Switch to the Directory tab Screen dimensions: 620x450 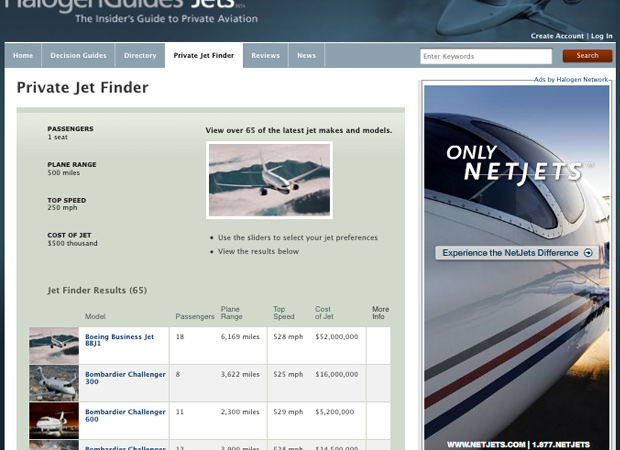140,55
